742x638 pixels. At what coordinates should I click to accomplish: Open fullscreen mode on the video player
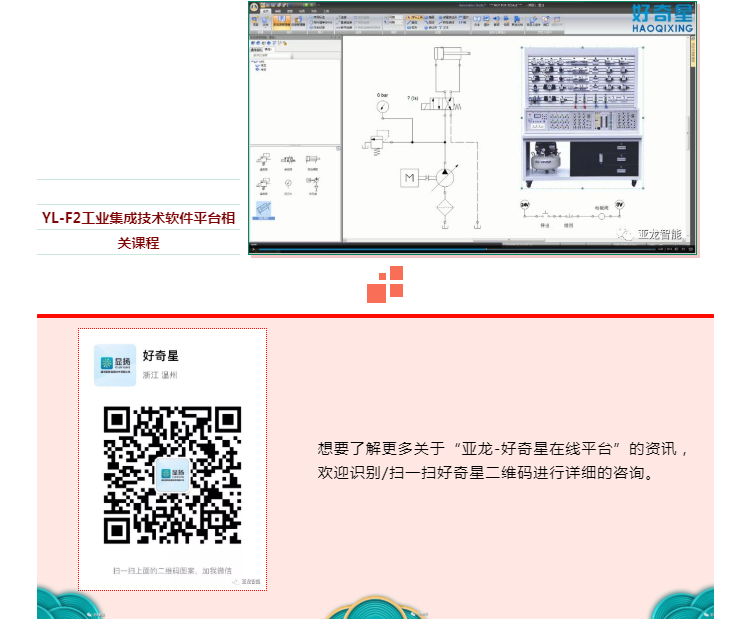tap(691, 249)
